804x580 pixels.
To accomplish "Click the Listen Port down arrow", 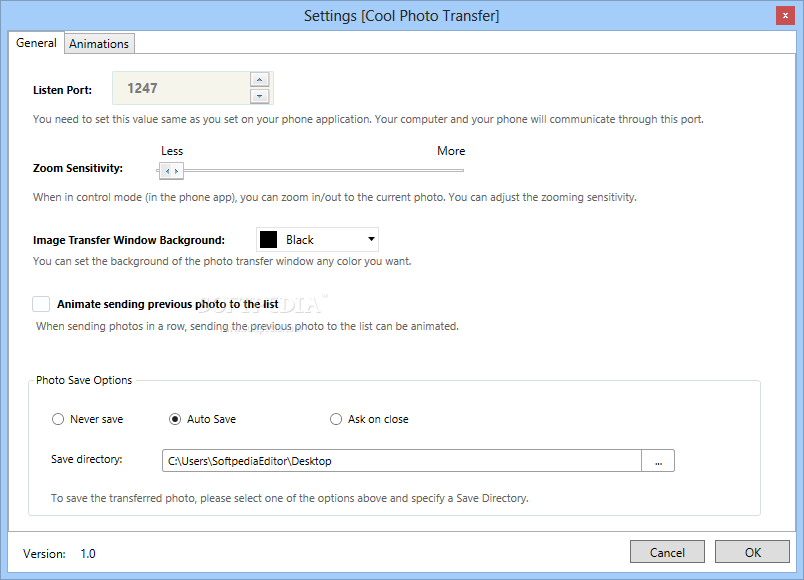I will click(x=259, y=96).
